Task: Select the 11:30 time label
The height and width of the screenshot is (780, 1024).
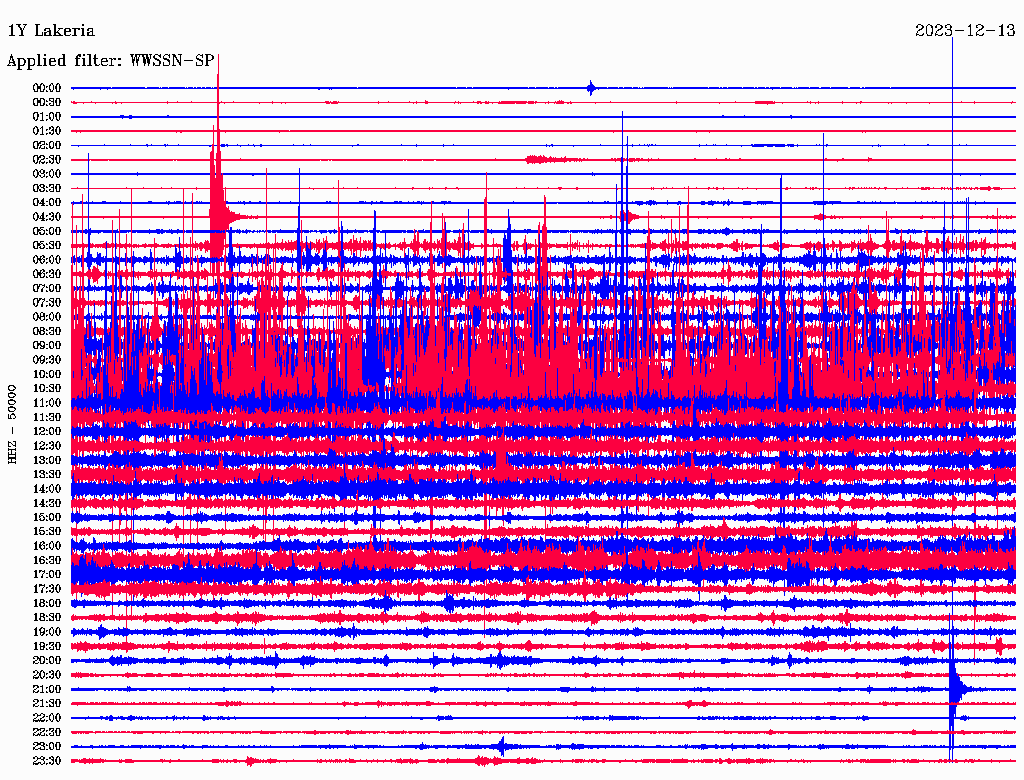Action: [x=47, y=417]
